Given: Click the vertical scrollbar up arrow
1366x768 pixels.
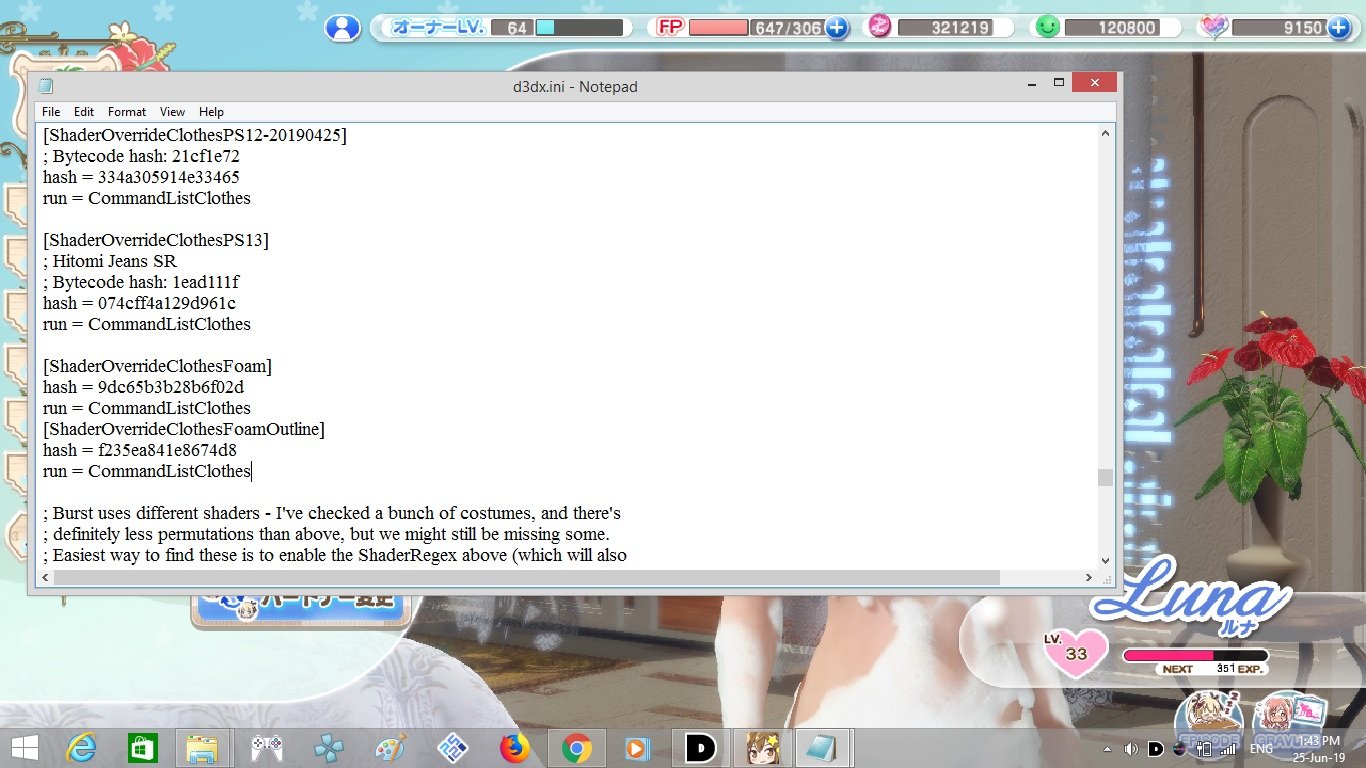Looking at the screenshot, I should (x=1105, y=133).
